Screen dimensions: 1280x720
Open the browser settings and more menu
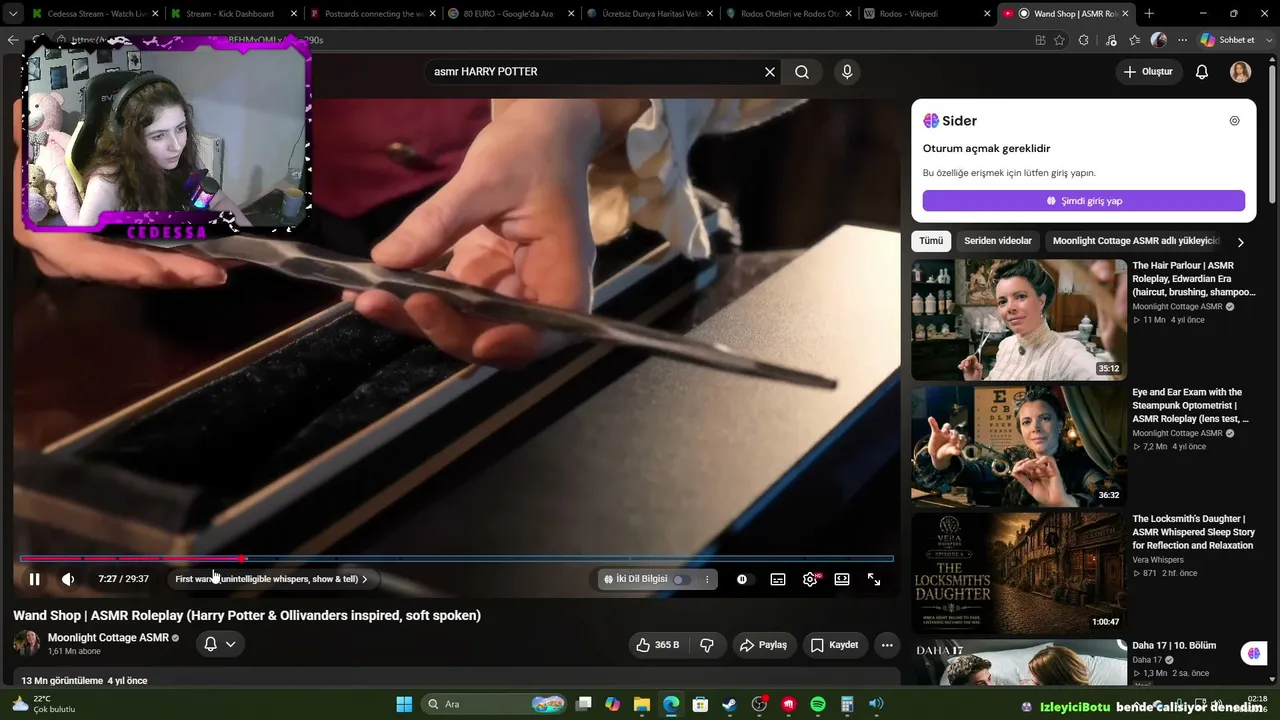(x=1183, y=40)
